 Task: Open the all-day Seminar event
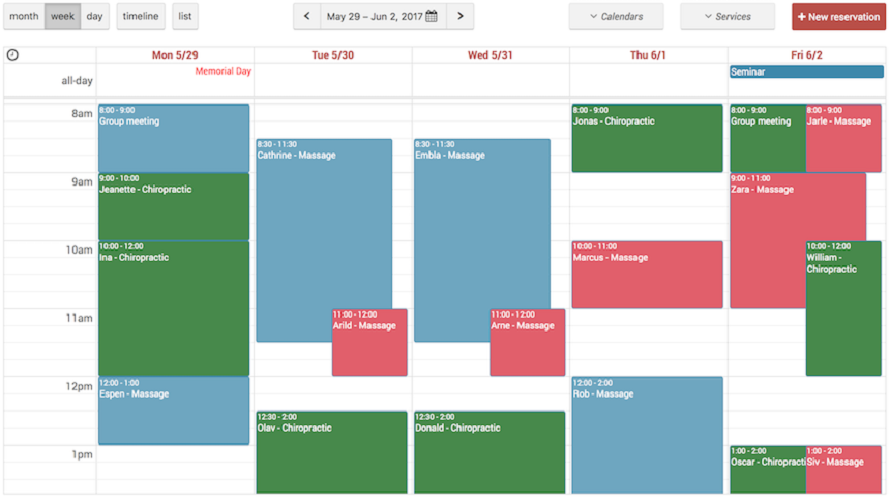(x=807, y=72)
